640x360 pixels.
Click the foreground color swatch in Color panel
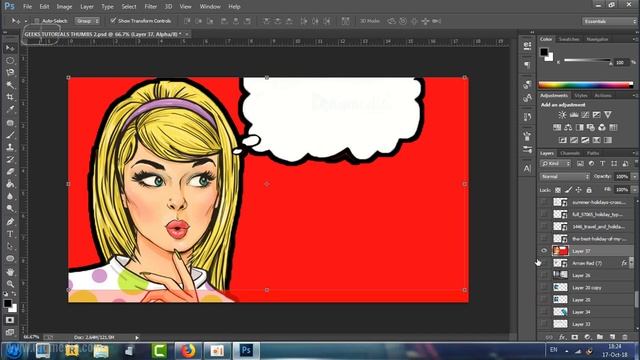[x=544, y=52]
